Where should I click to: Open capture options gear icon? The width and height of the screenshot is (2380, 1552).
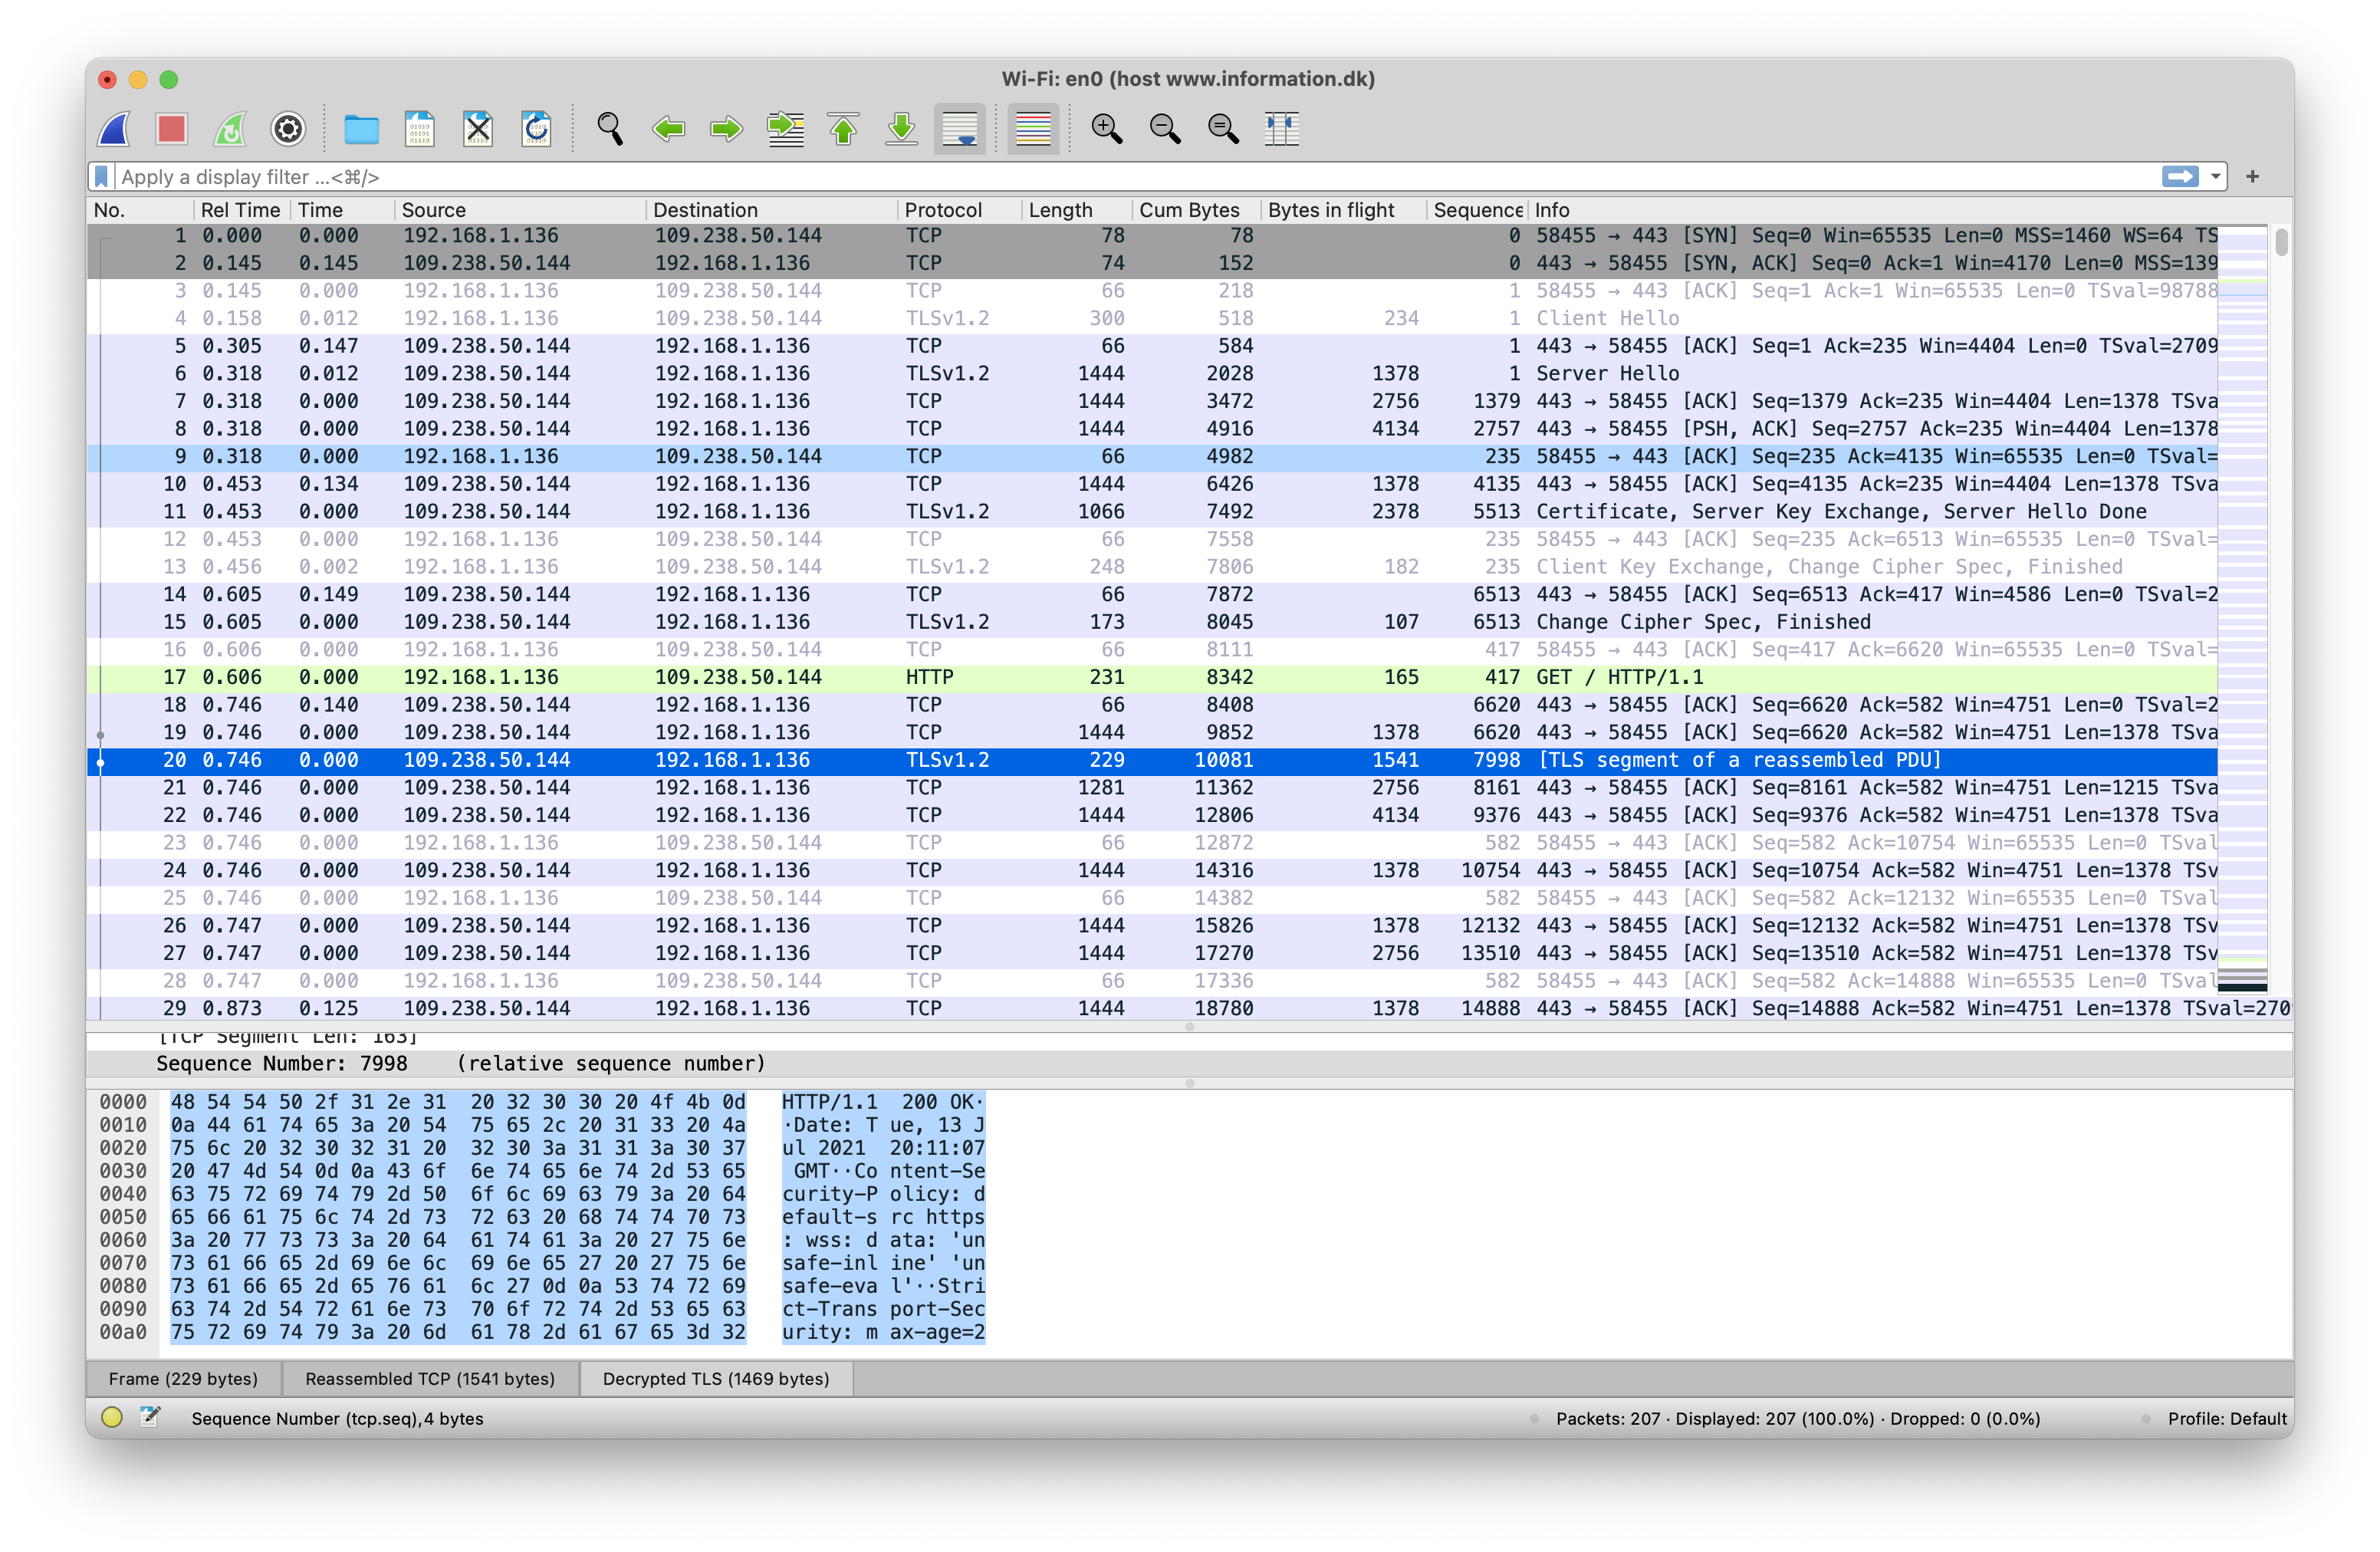point(288,129)
